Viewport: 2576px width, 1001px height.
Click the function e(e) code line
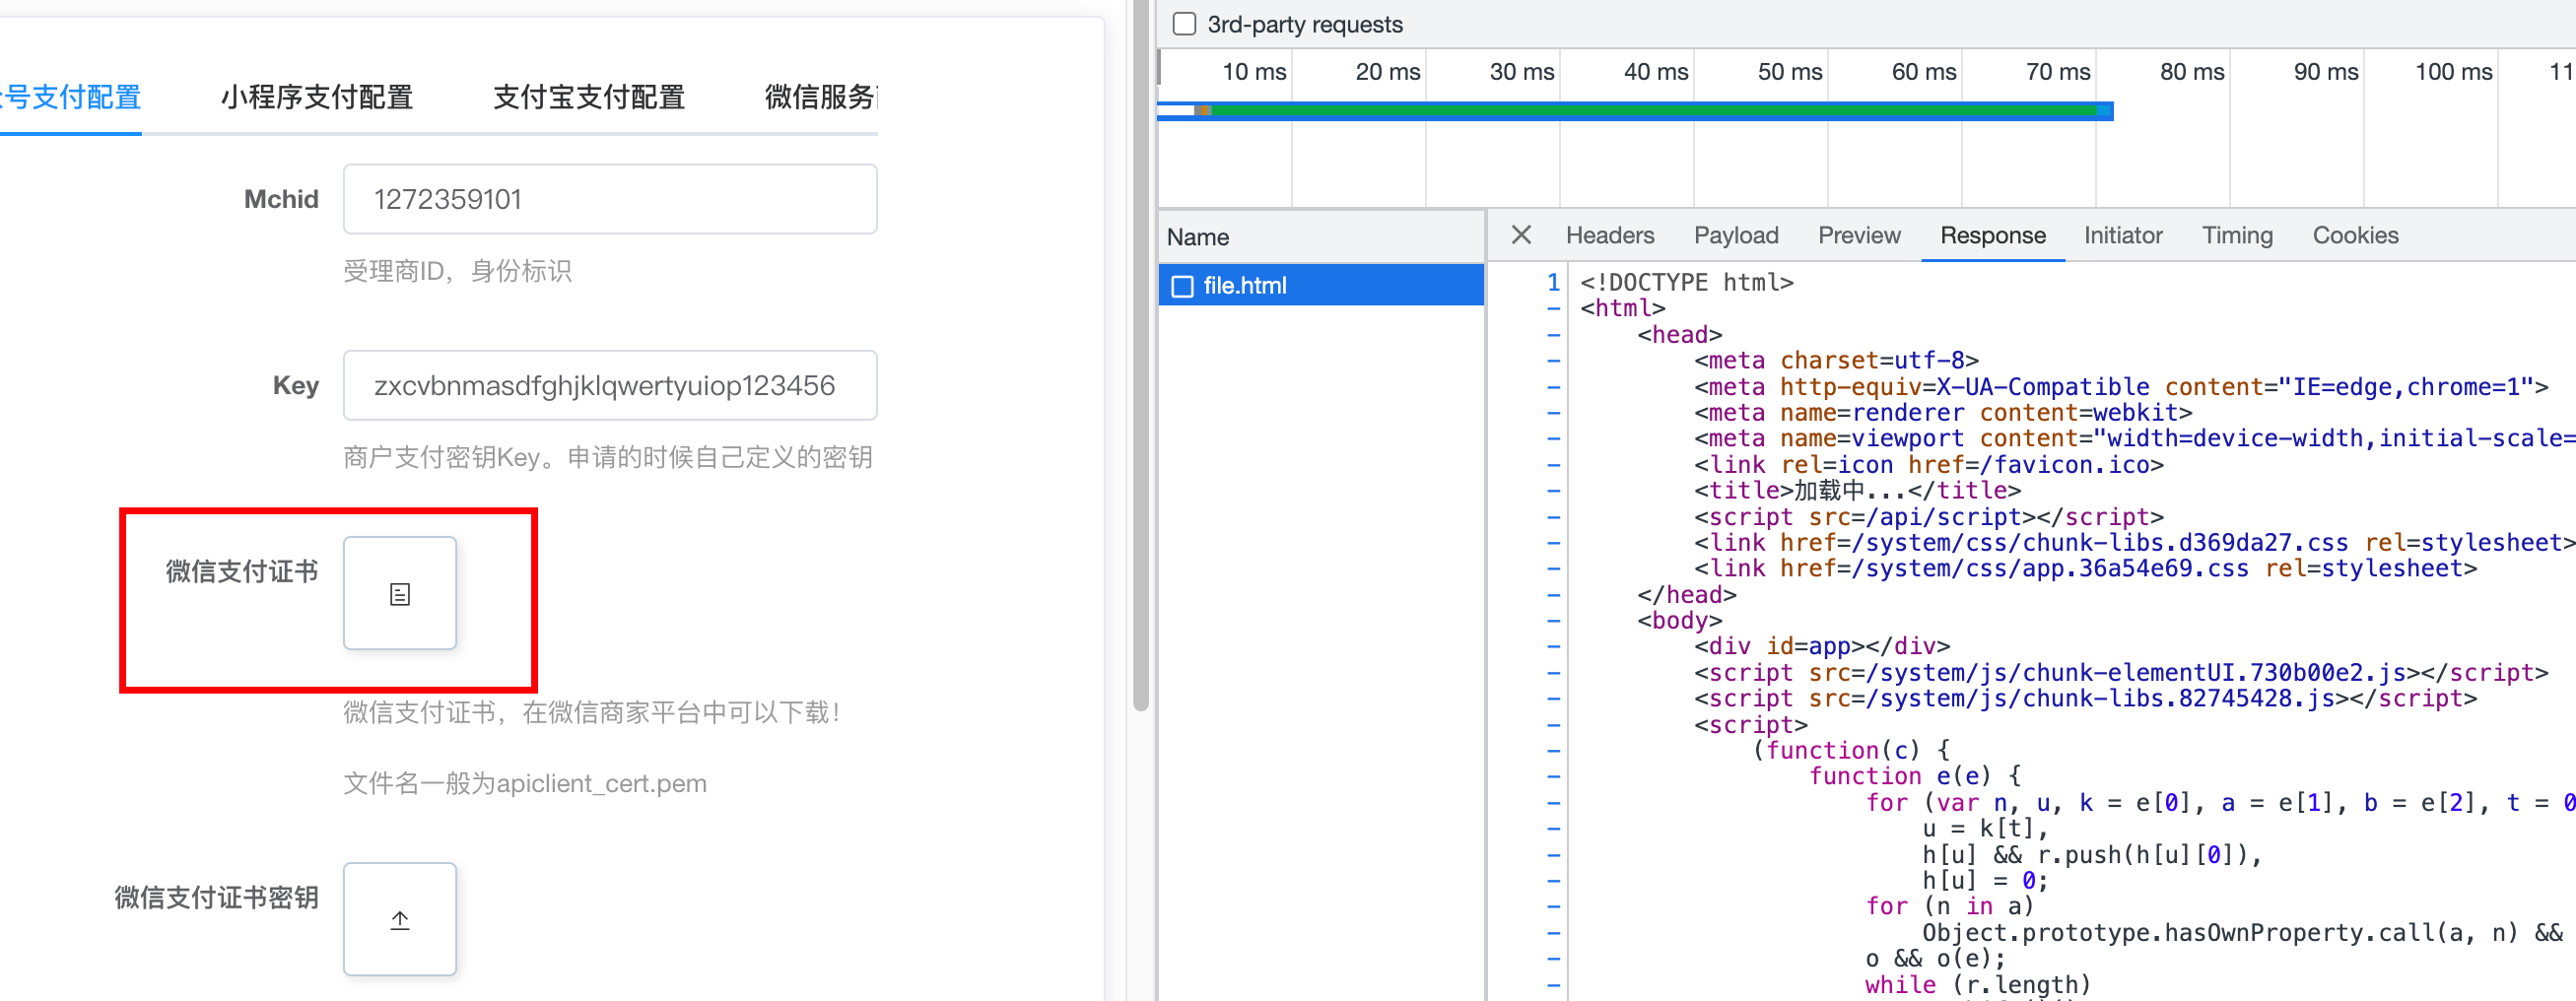pyautogui.click(x=1915, y=777)
